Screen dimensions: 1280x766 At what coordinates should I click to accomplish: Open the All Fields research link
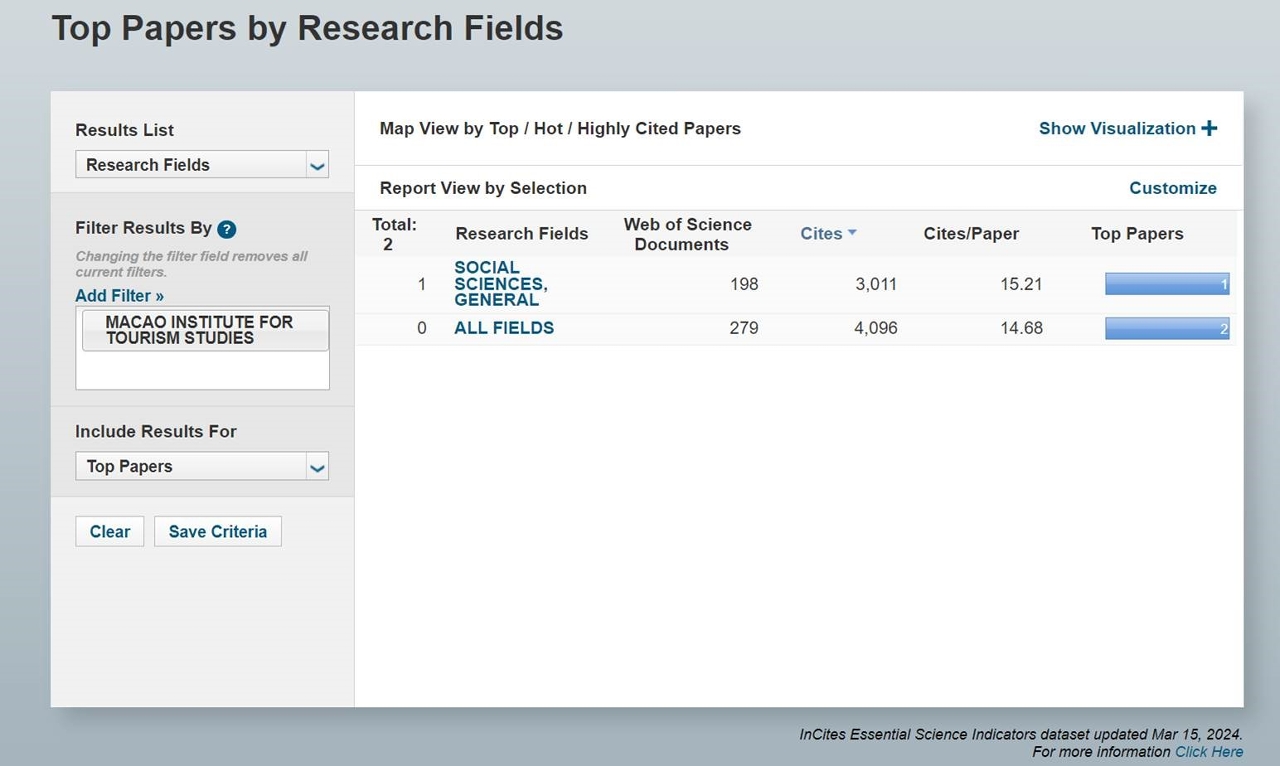pyautogui.click(x=503, y=327)
